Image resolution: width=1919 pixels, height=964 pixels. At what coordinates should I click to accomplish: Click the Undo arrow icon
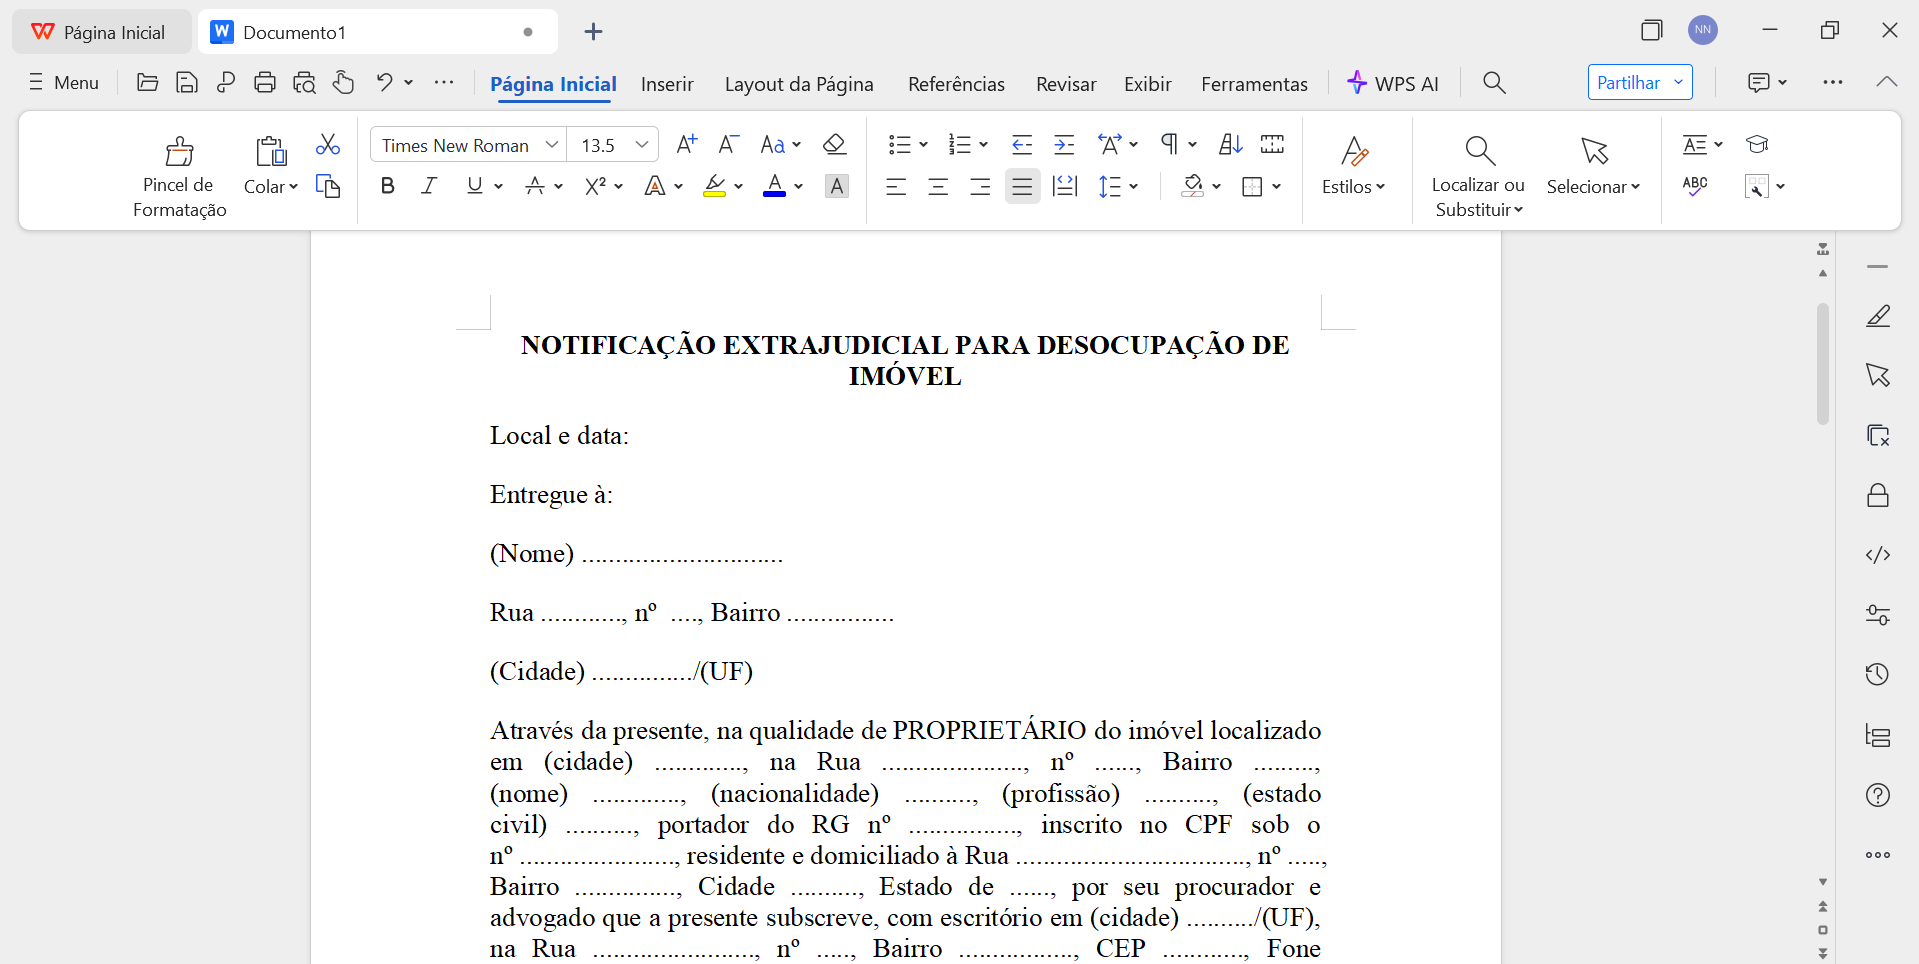(x=384, y=82)
